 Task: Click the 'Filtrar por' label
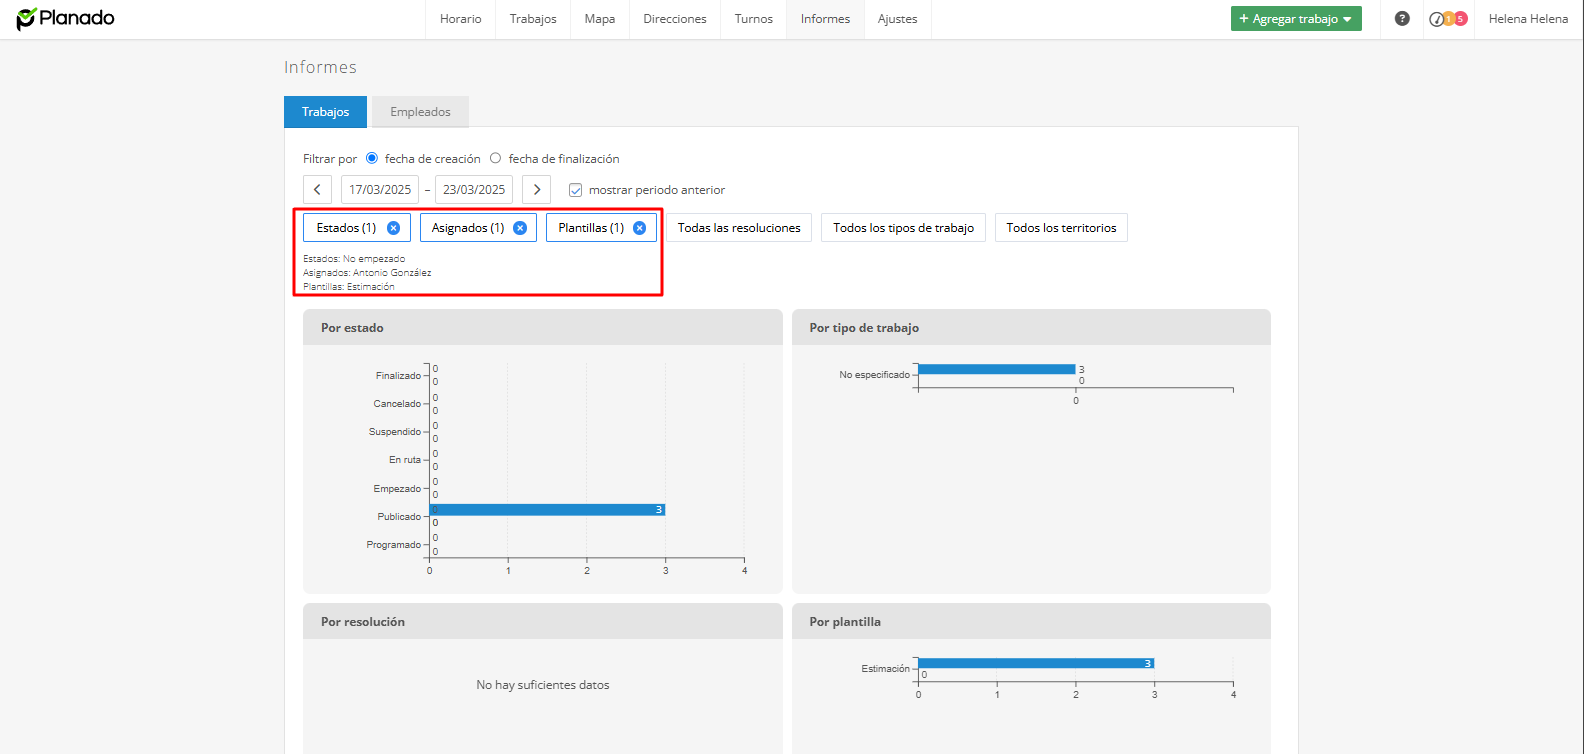point(330,159)
